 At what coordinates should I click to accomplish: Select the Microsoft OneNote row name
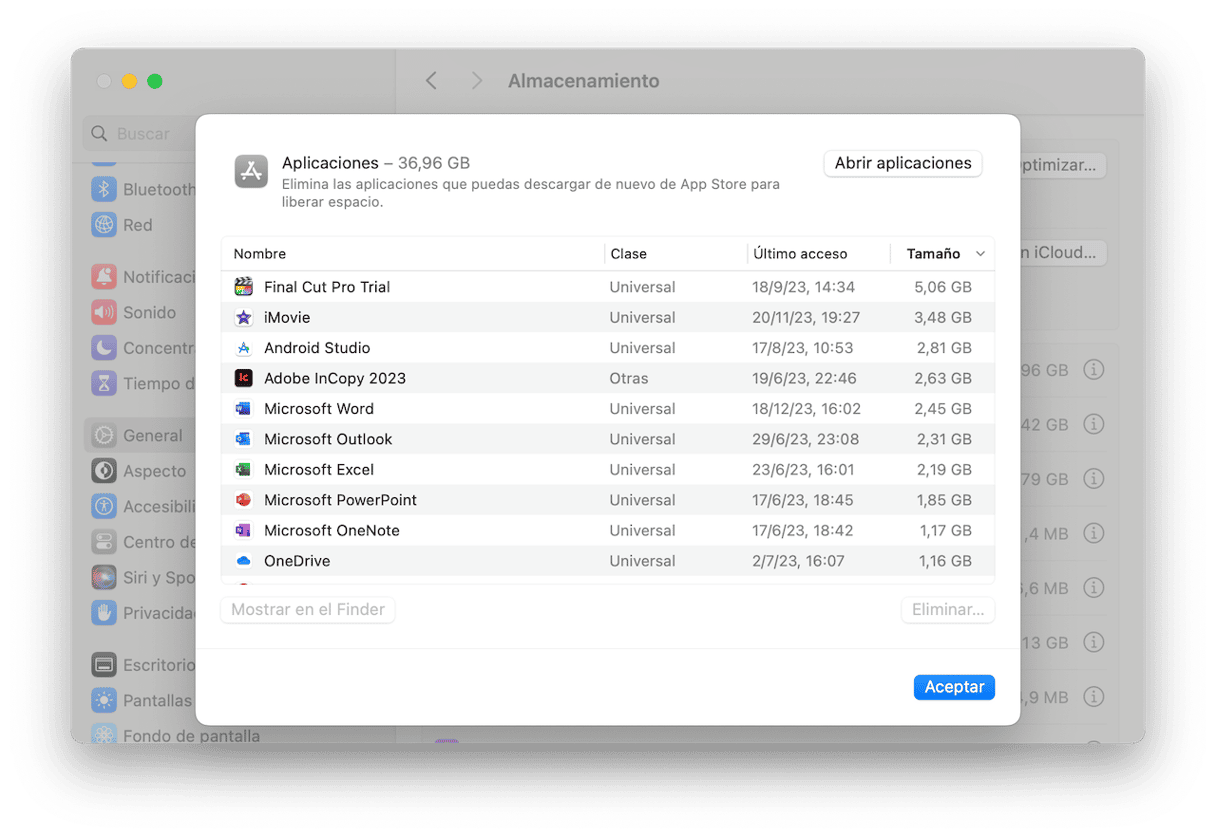(332, 531)
